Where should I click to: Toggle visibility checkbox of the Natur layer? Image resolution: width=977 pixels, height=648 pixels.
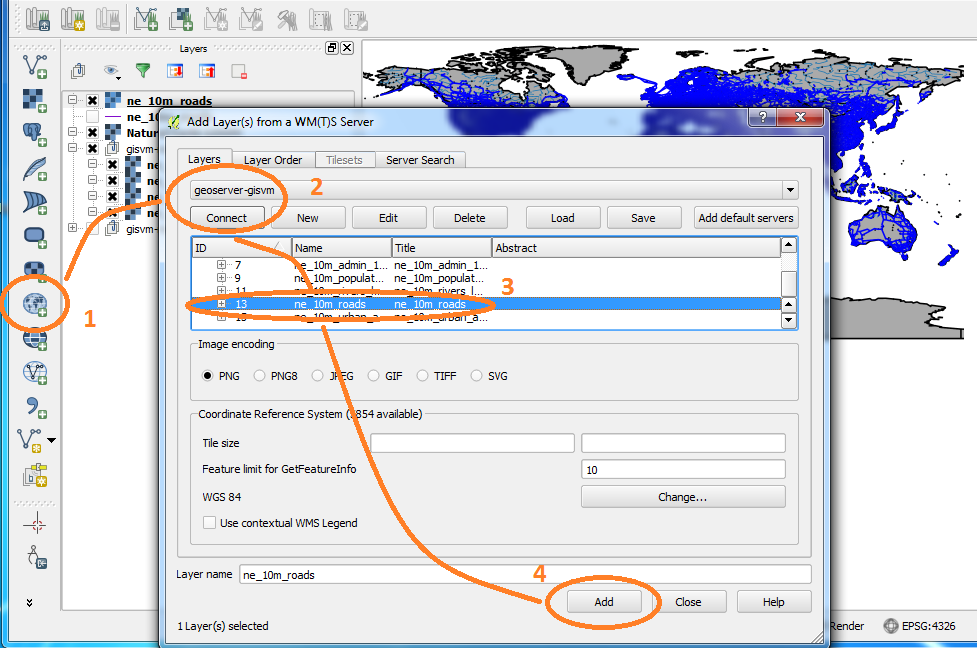pos(92,132)
